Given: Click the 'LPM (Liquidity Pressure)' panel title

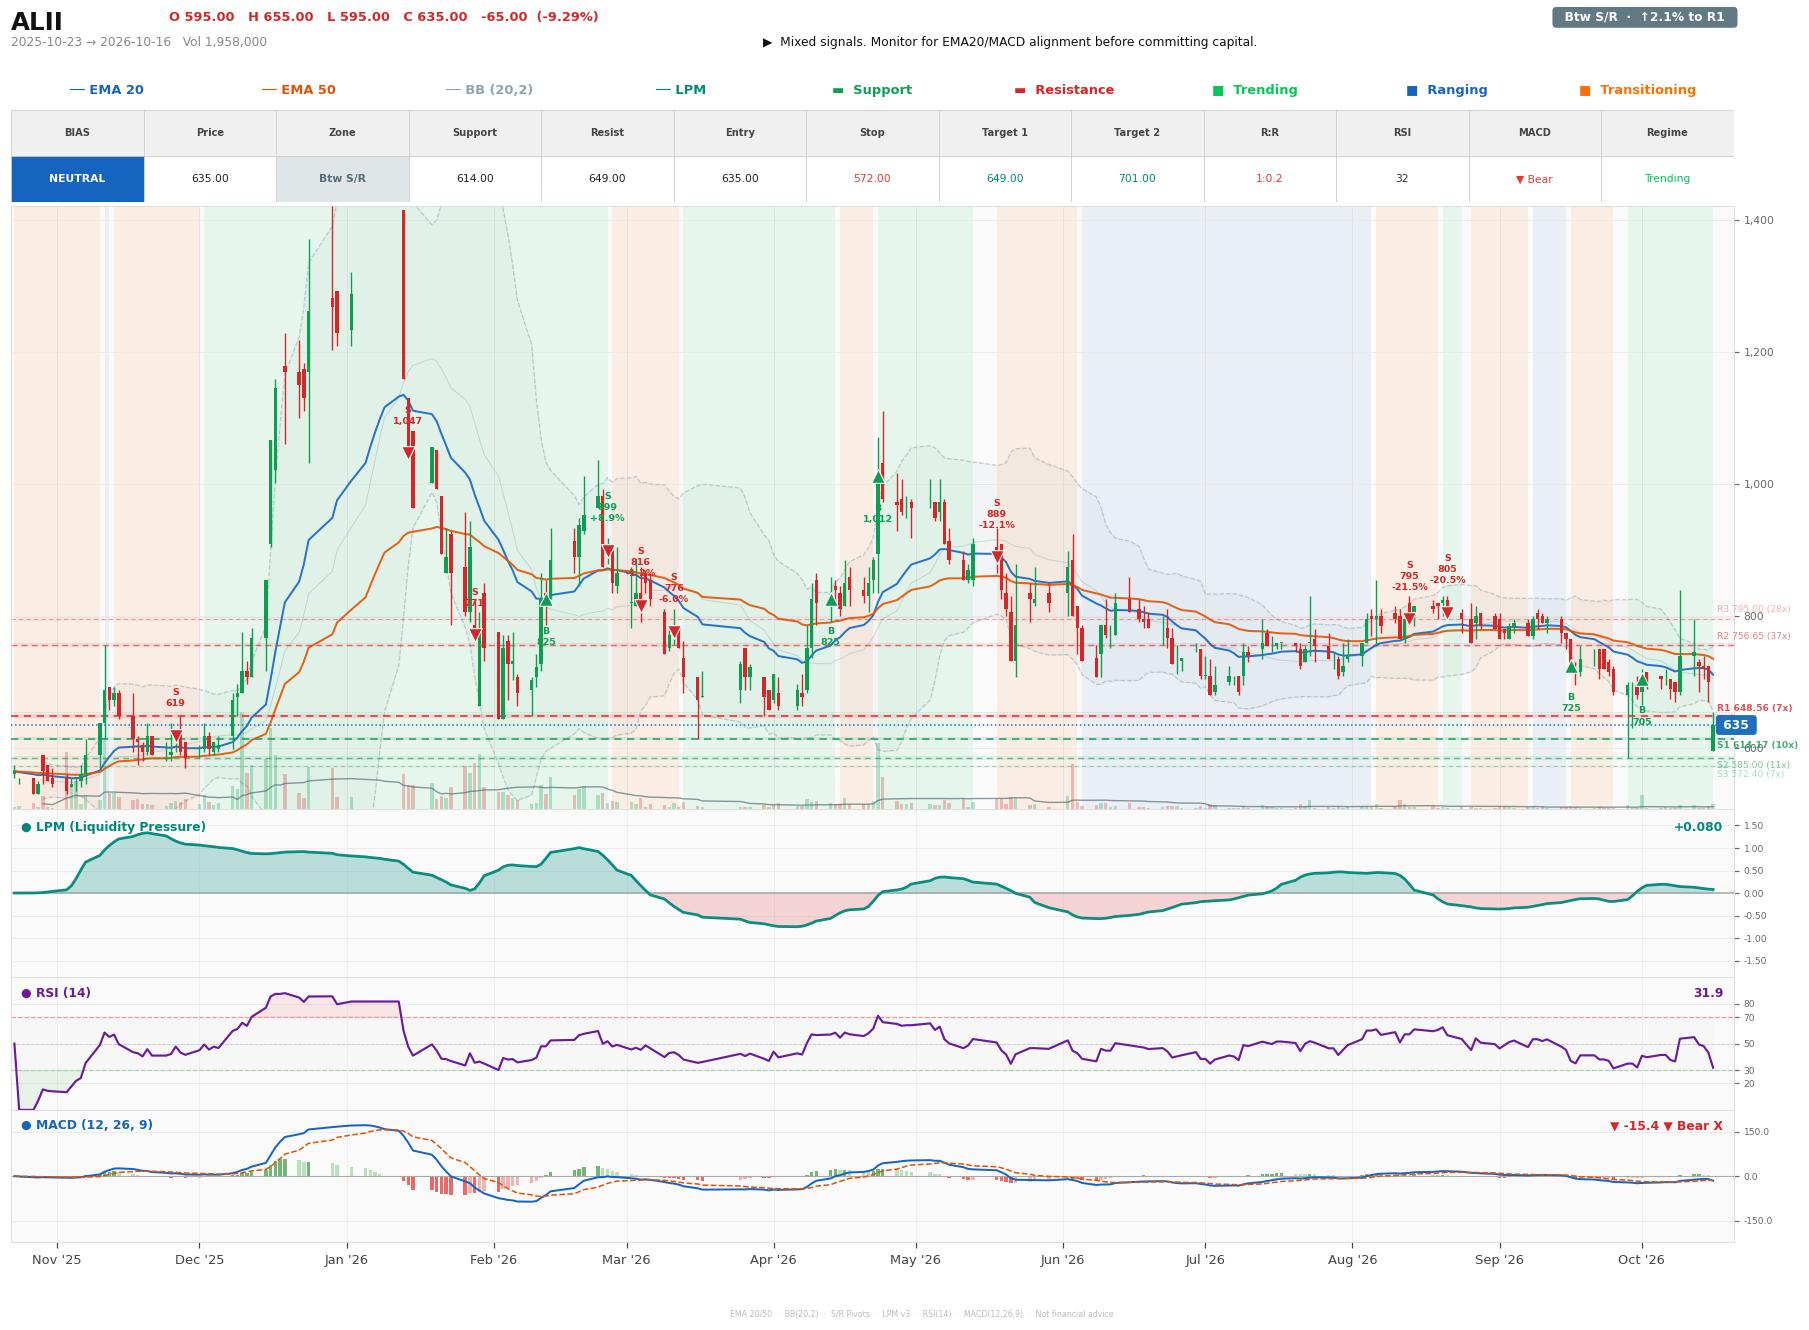Looking at the screenshot, I should pyautogui.click(x=120, y=827).
